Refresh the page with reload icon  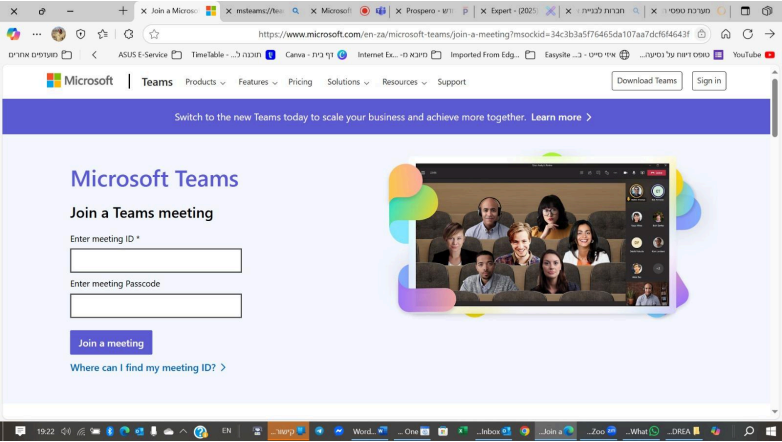[747, 34]
